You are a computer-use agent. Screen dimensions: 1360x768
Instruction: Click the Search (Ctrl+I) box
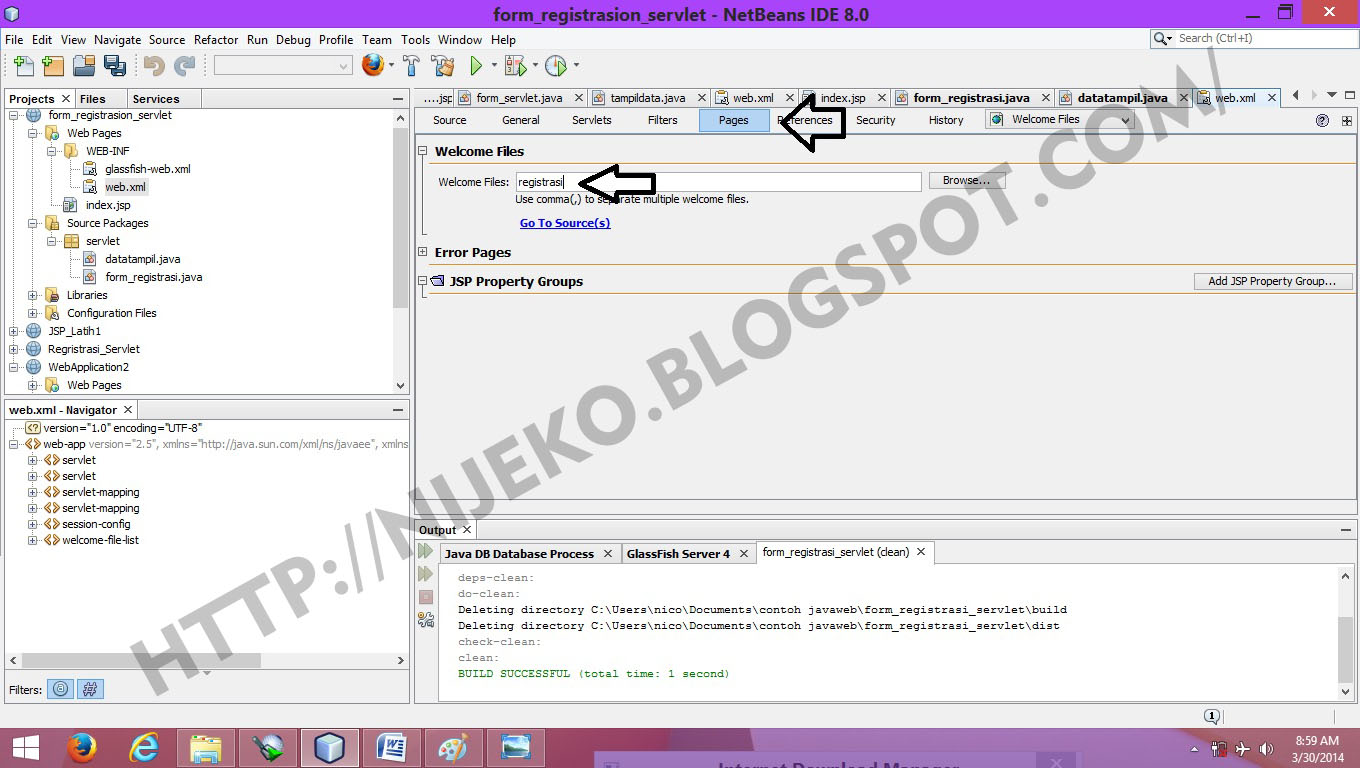click(1254, 38)
